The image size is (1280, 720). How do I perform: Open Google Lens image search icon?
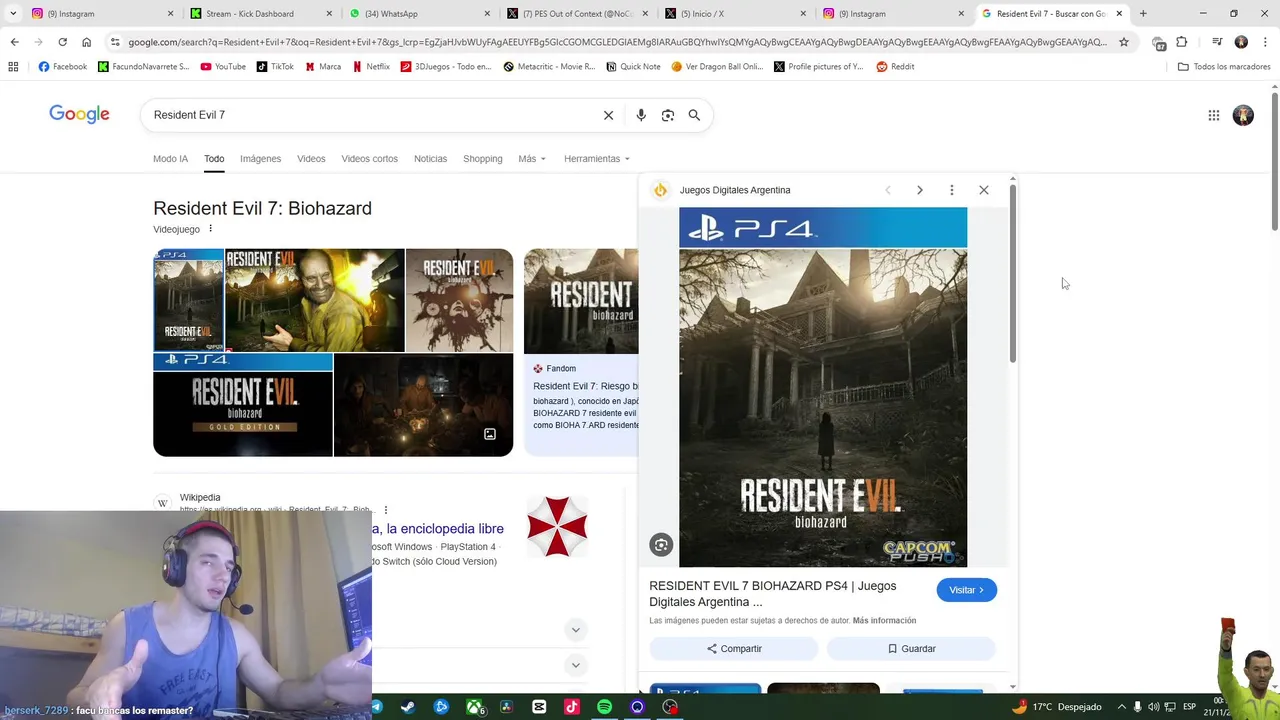coord(668,115)
